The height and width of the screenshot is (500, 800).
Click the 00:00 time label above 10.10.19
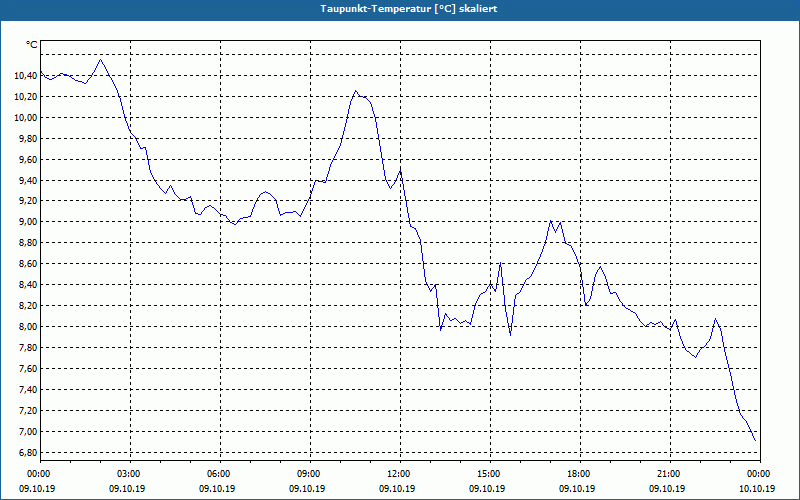pyautogui.click(x=760, y=474)
